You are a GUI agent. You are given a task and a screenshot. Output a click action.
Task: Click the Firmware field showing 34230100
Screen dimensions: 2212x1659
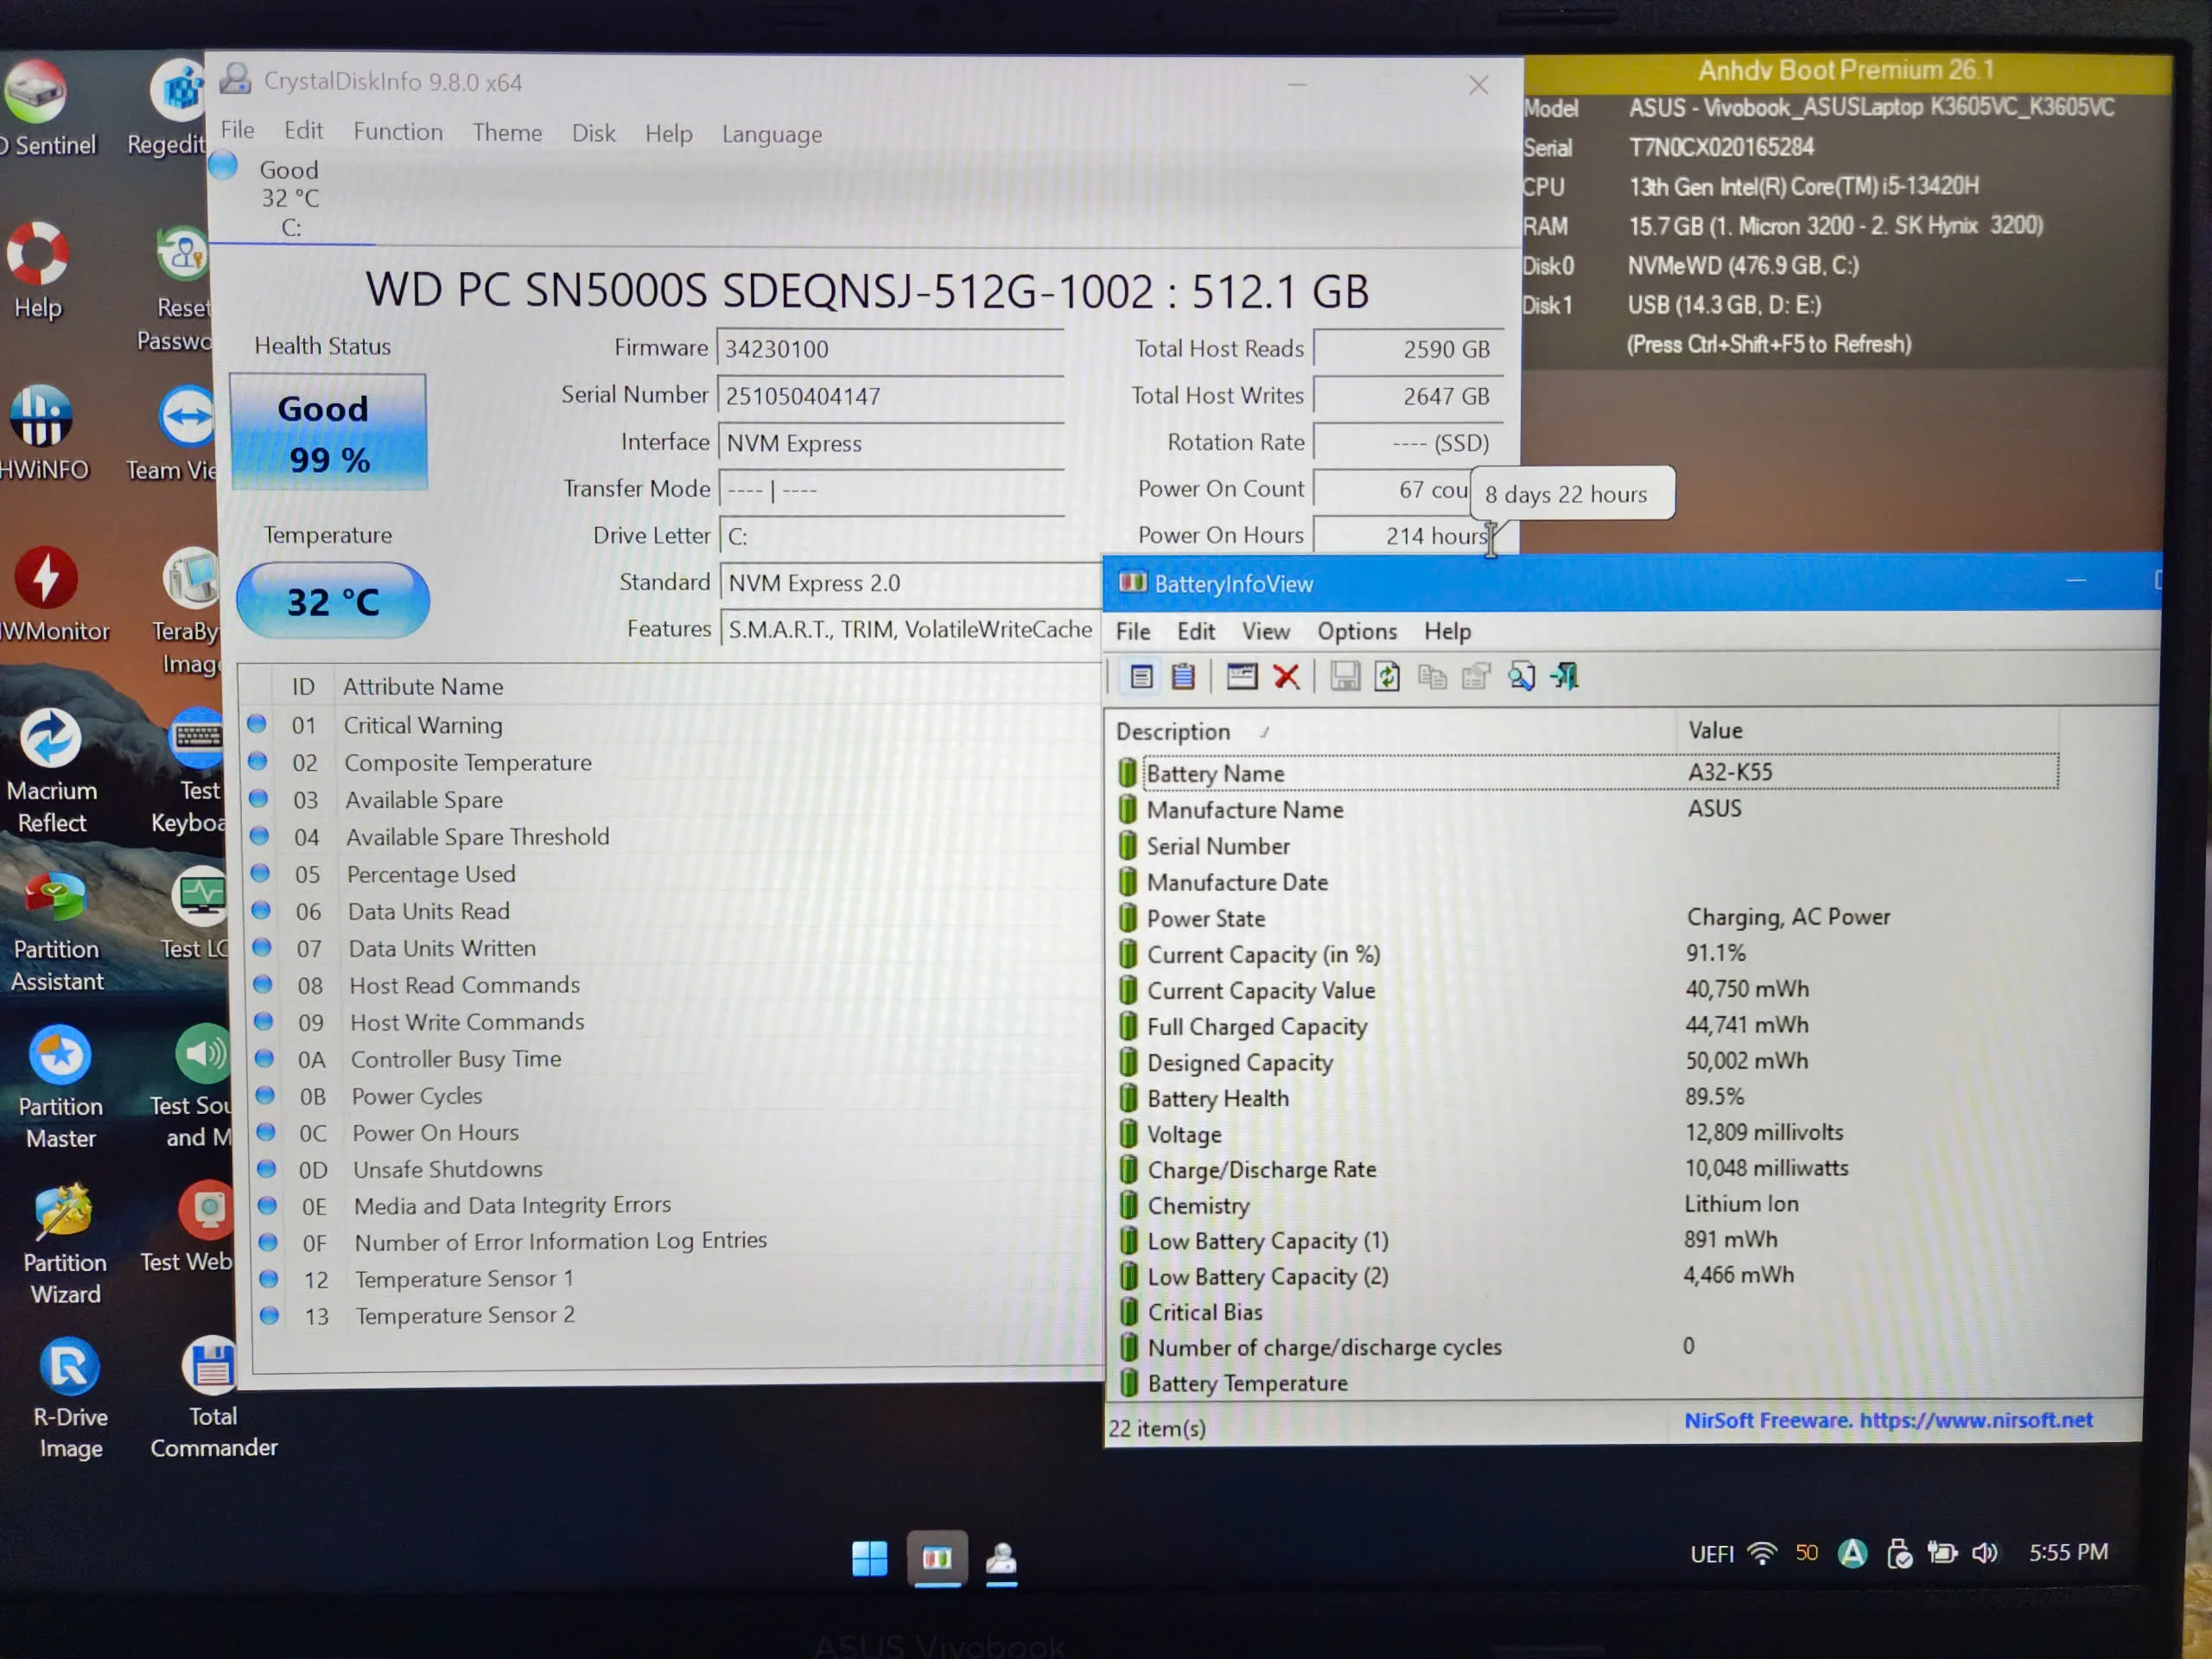[890, 349]
